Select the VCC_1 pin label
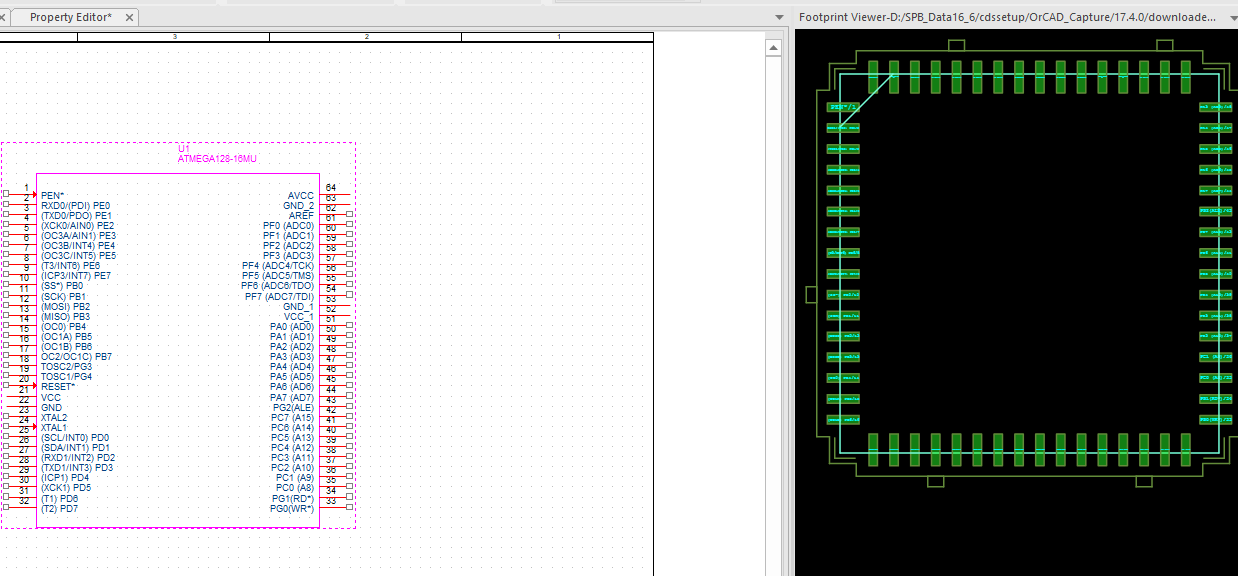Viewport: 1238px width, 576px height. 298,317
